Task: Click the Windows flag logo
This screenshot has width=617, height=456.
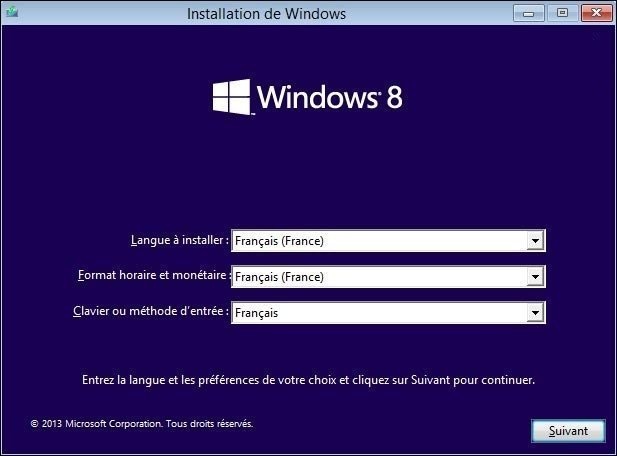Action: pyautogui.click(x=231, y=97)
